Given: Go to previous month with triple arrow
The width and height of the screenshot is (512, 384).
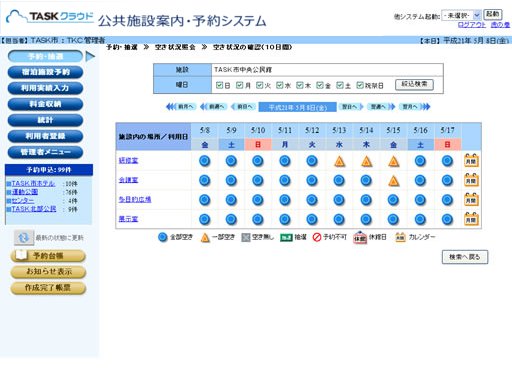Looking at the screenshot, I should click(x=180, y=107).
